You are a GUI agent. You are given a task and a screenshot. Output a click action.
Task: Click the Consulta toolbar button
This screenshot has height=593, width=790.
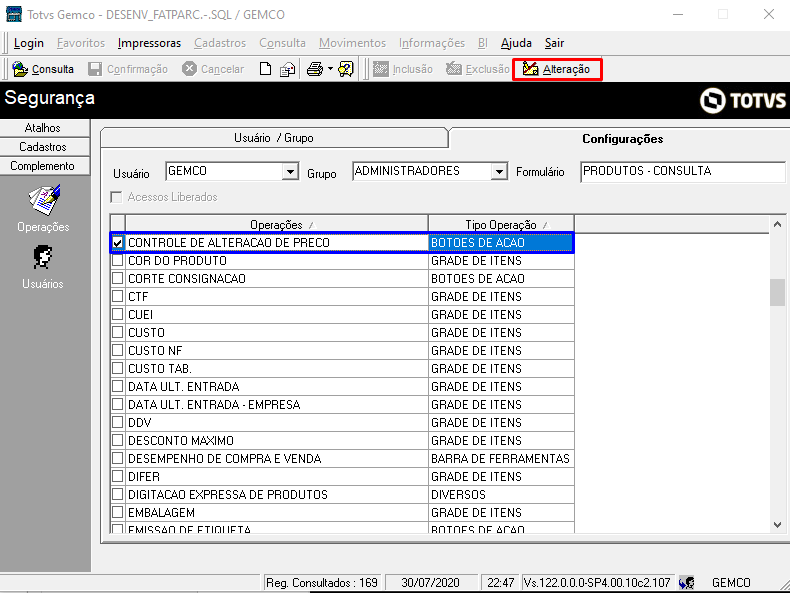[43, 69]
